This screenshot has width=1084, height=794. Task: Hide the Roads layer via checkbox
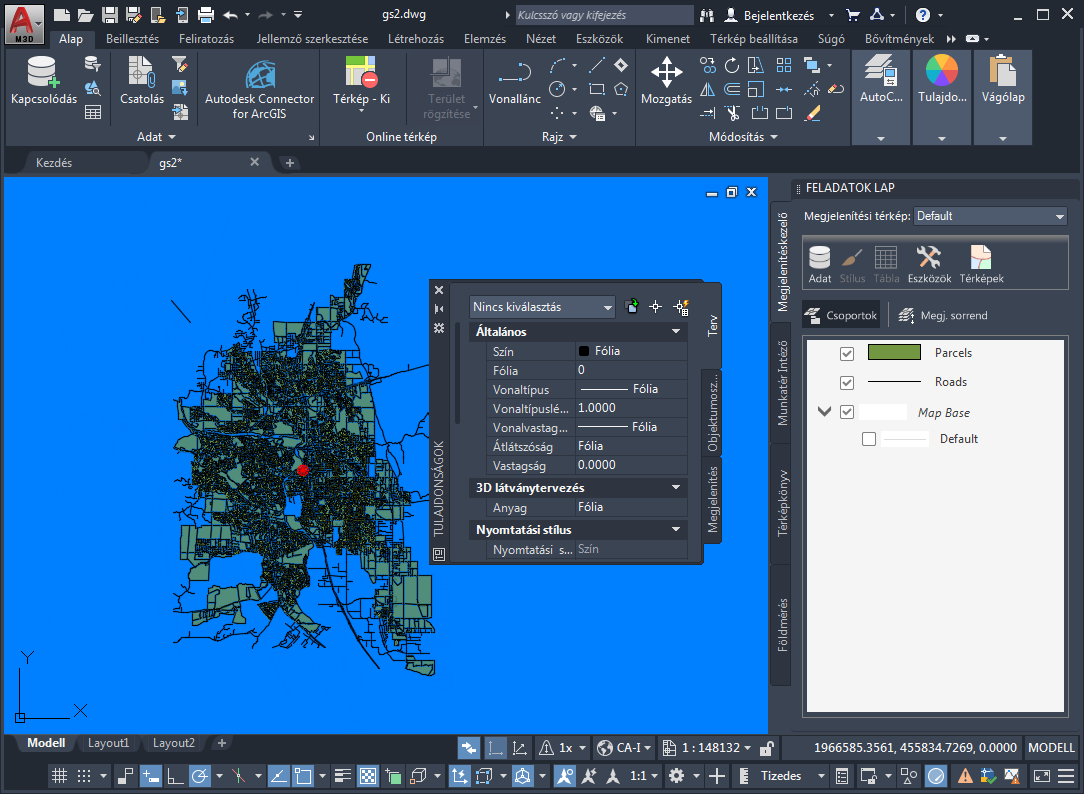point(847,382)
